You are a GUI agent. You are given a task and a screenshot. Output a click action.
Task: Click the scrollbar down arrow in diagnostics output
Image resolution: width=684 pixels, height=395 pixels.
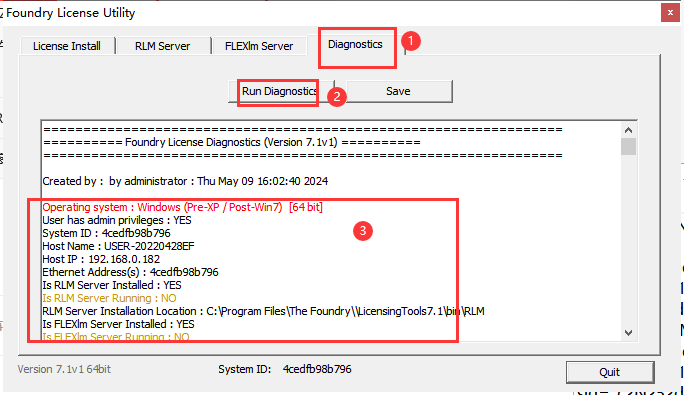click(628, 333)
